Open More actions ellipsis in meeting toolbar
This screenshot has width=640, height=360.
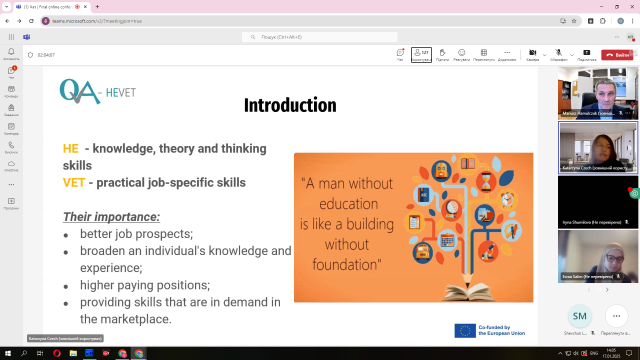click(507, 55)
